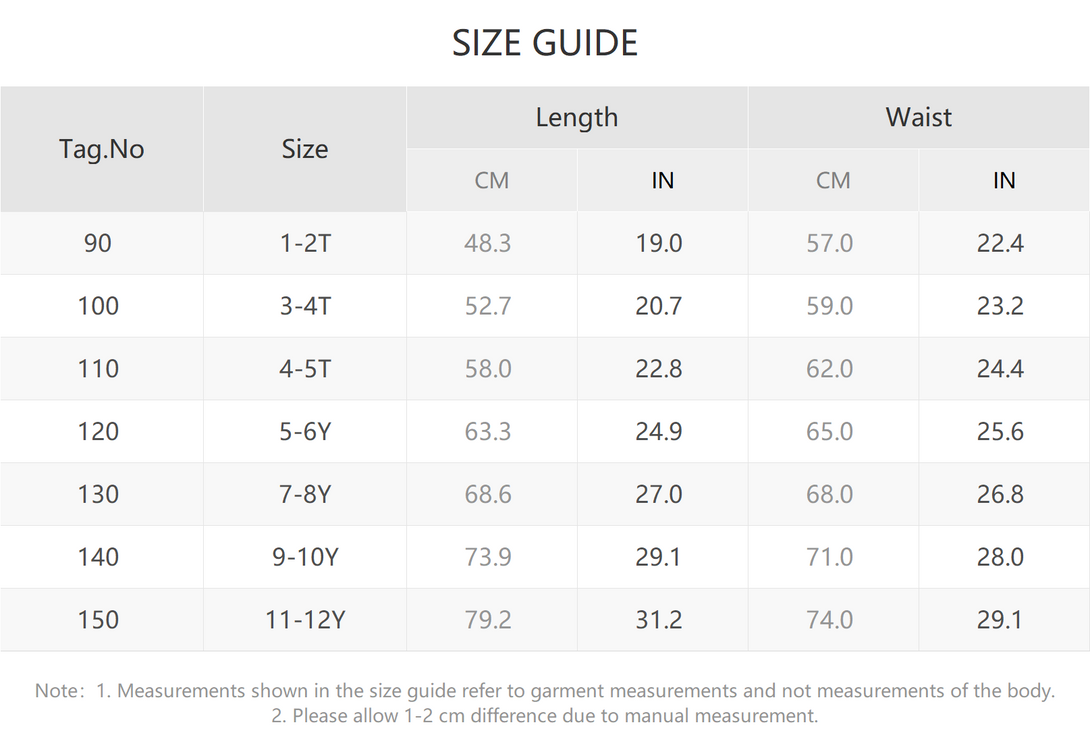Click the 11-12Y size cell
Viewport: 1090px width, 756px height.
coord(304,620)
